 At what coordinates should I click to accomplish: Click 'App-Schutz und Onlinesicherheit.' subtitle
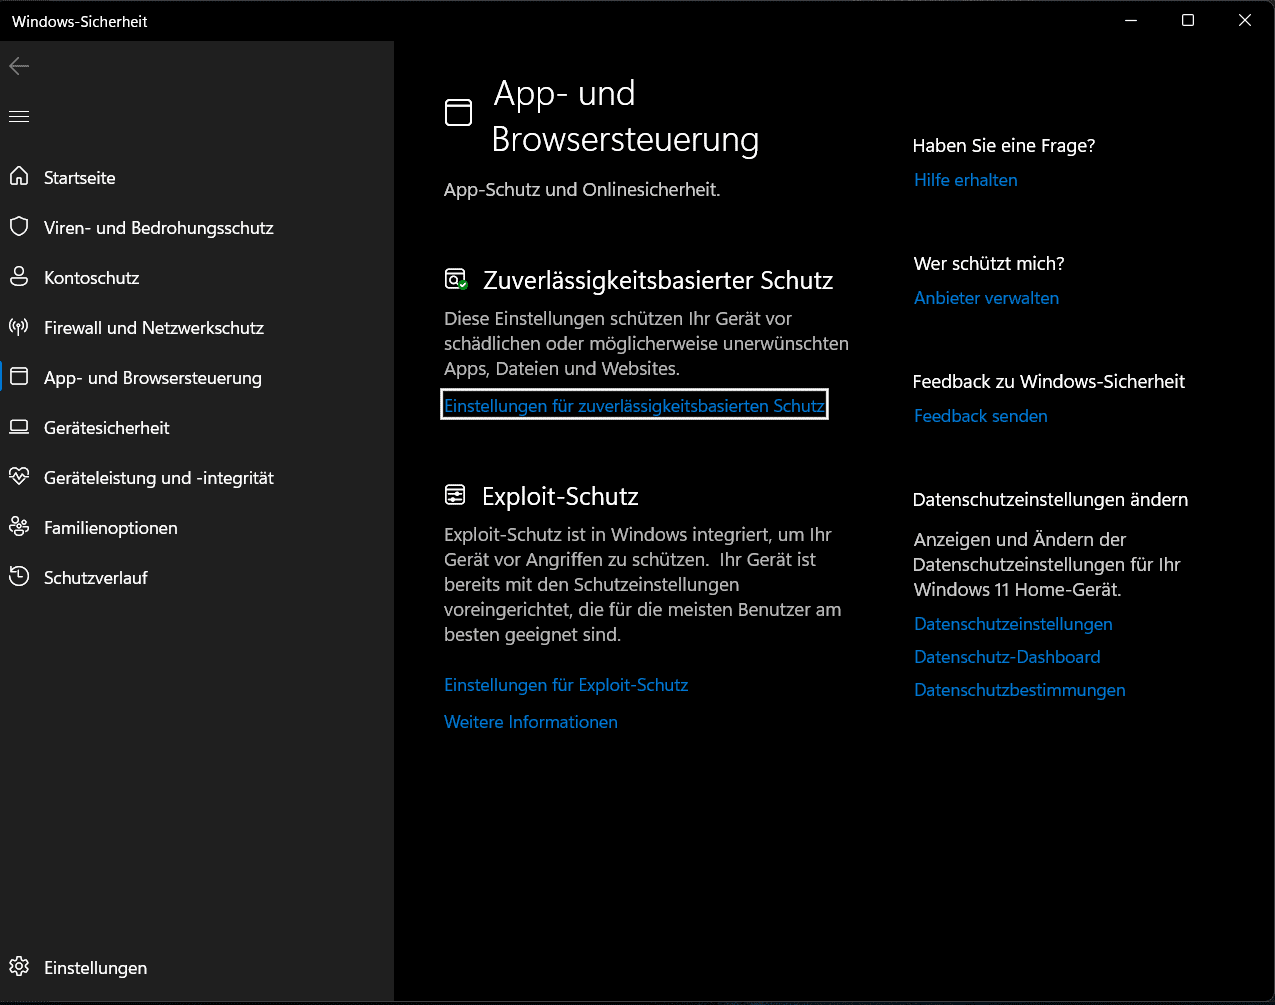[x=582, y=190]
